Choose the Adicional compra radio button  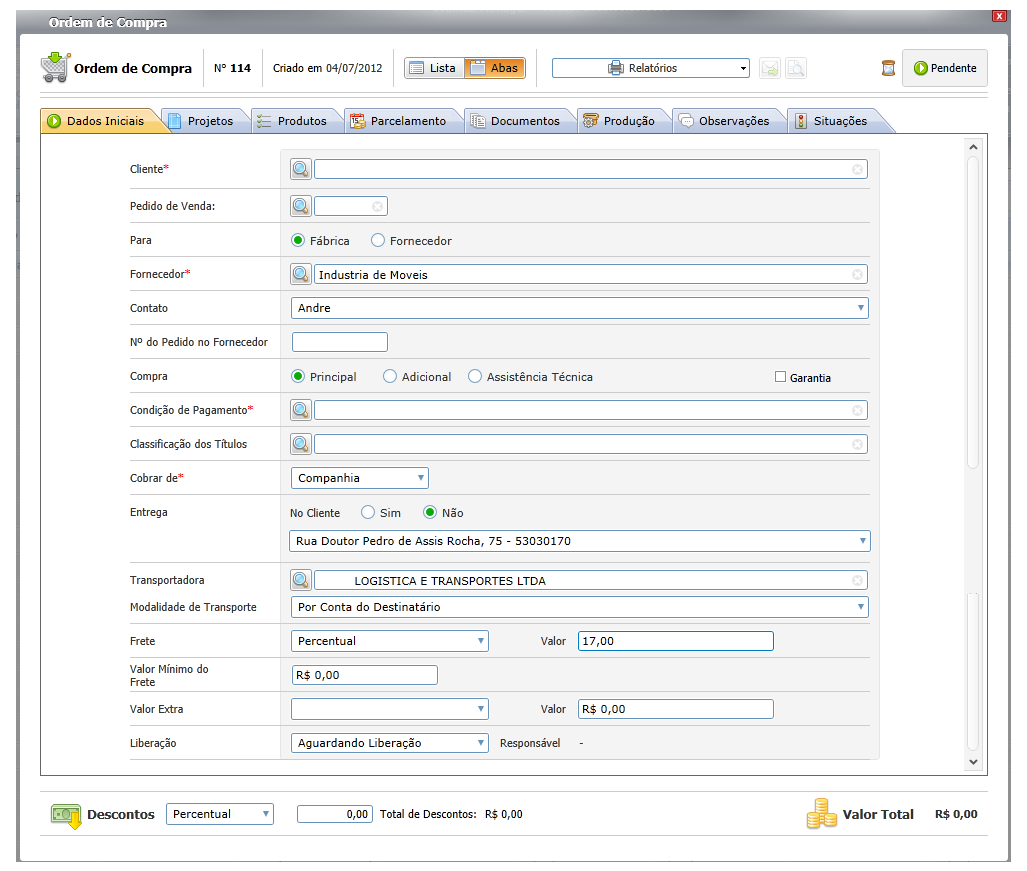[x=390, y=377]
